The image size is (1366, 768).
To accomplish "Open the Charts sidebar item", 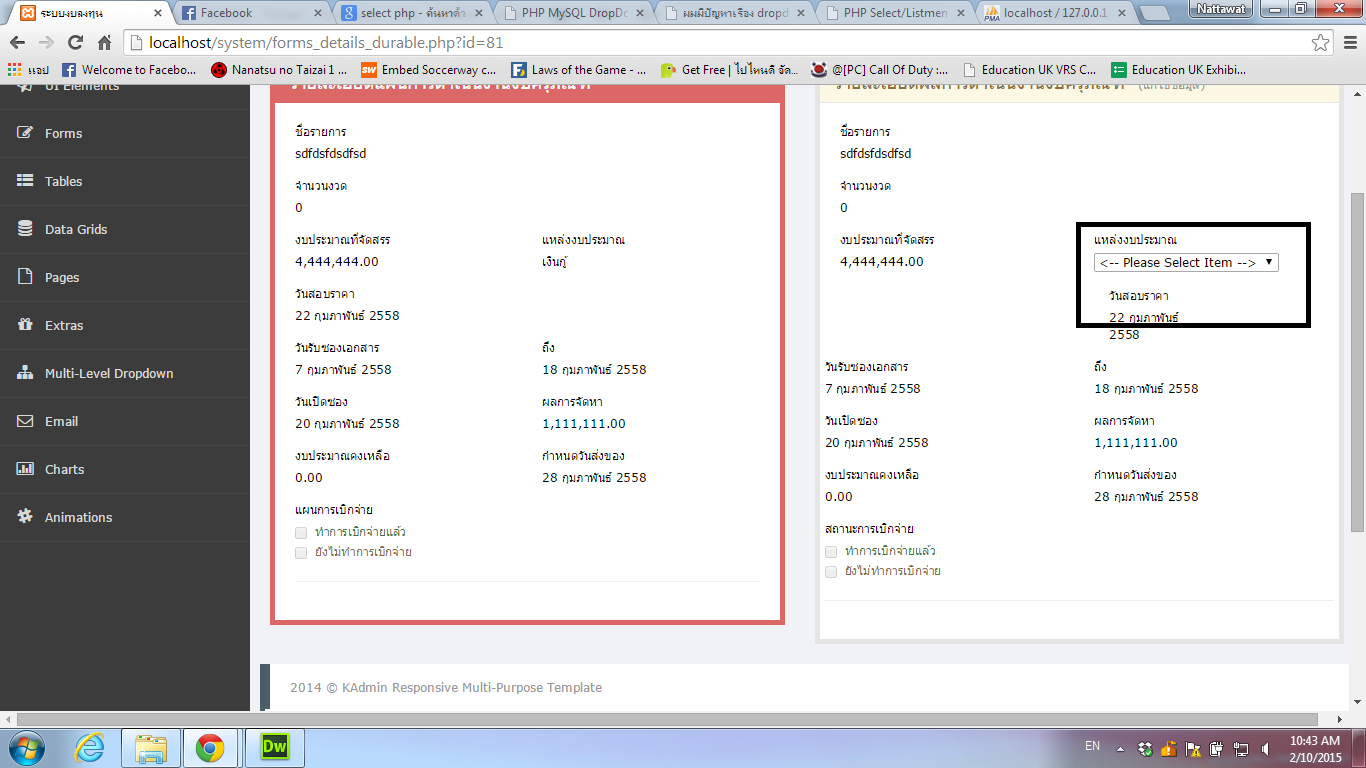I will point(125,469).
